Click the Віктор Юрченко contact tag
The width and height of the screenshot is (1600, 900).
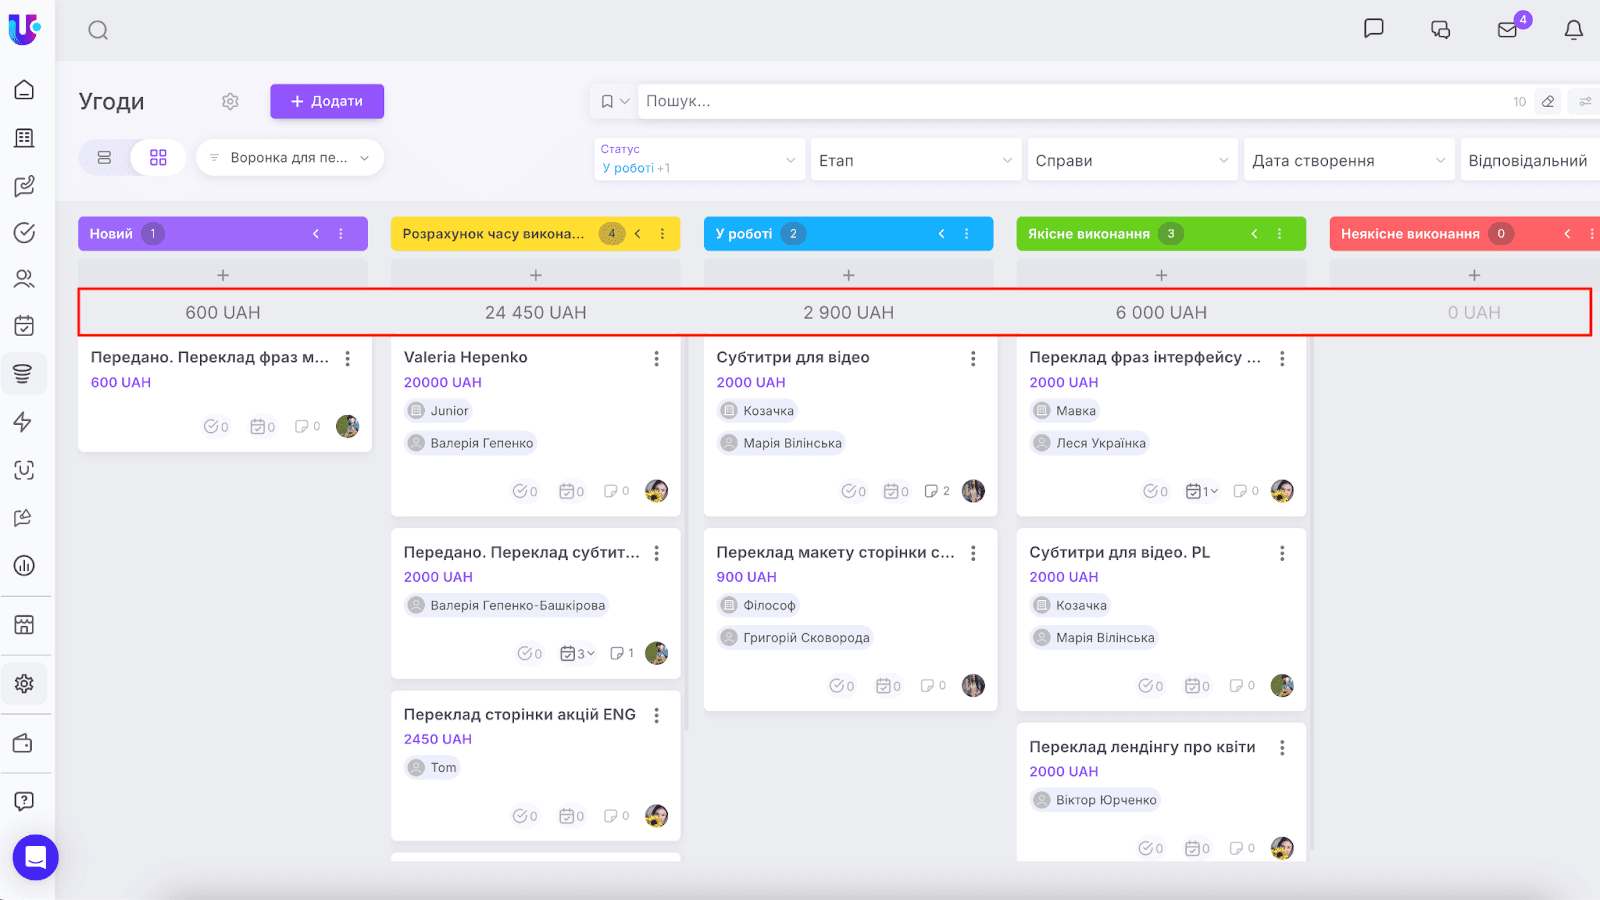(1095, 800)
